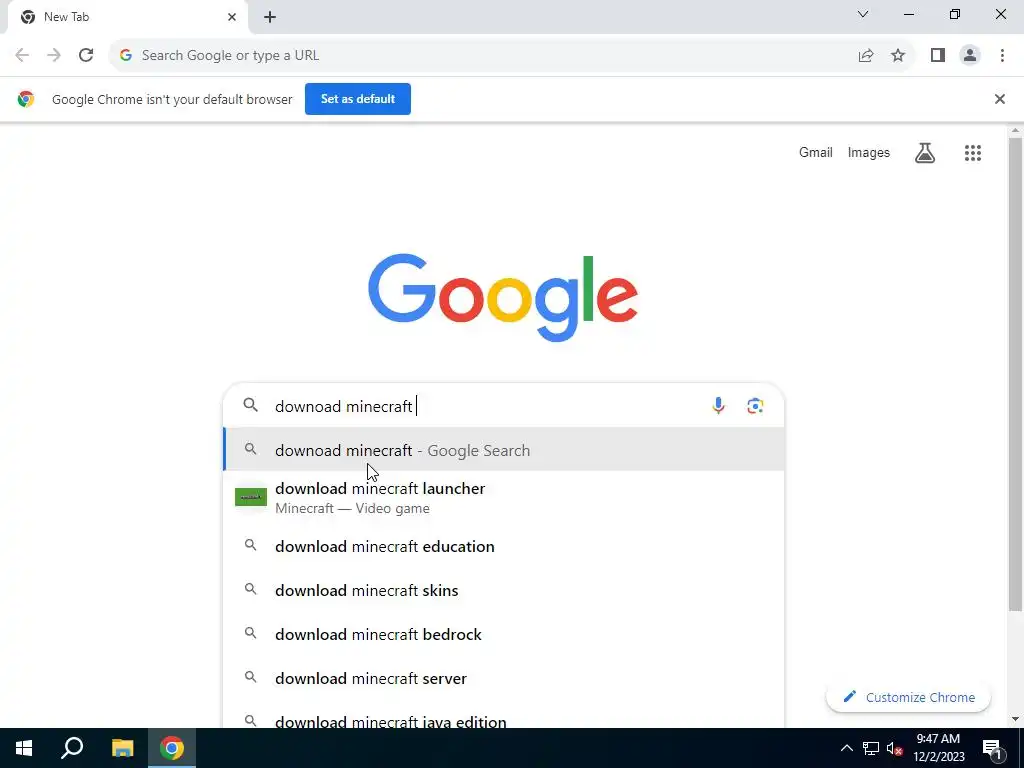Screen dimensions: 1024x768
Task: Click the Set as default button
Action: pos(358,99)
